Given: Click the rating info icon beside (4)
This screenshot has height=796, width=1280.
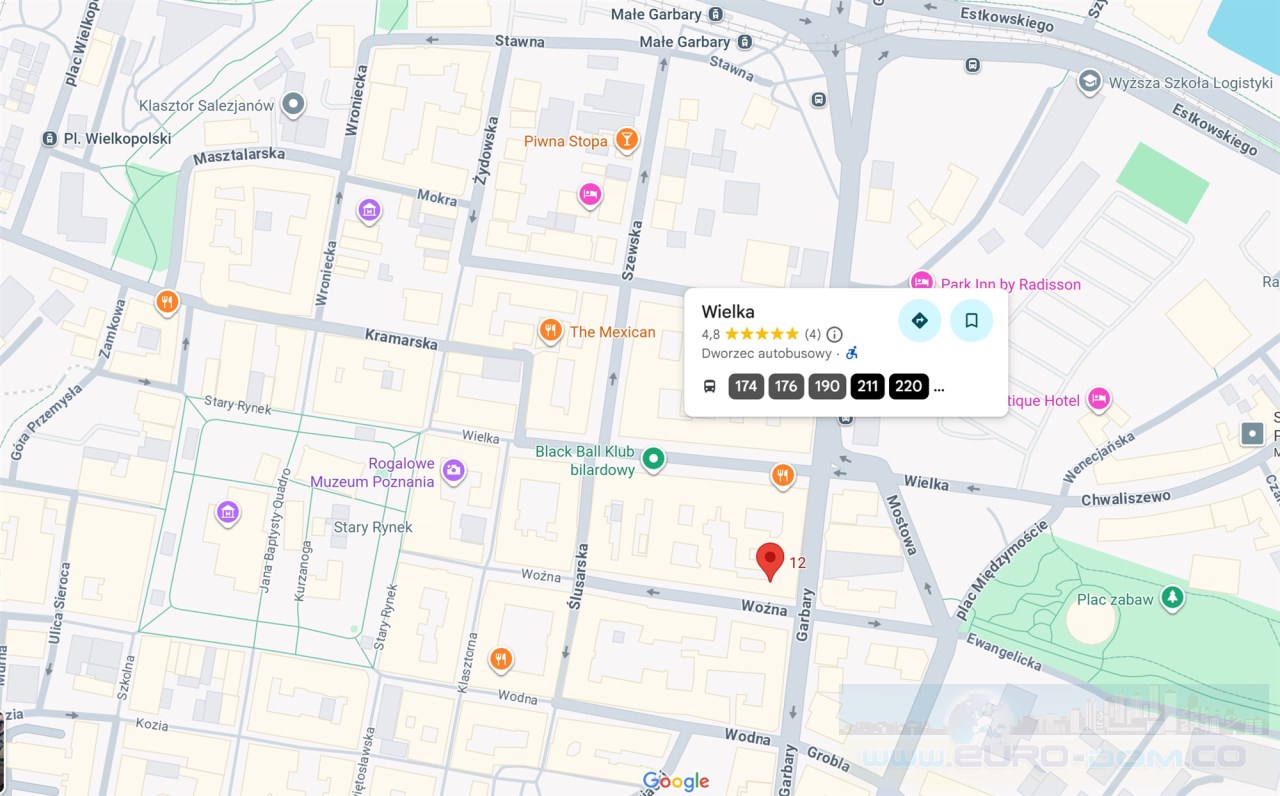Looking at the screenshot, I should (x=834, y=334).
